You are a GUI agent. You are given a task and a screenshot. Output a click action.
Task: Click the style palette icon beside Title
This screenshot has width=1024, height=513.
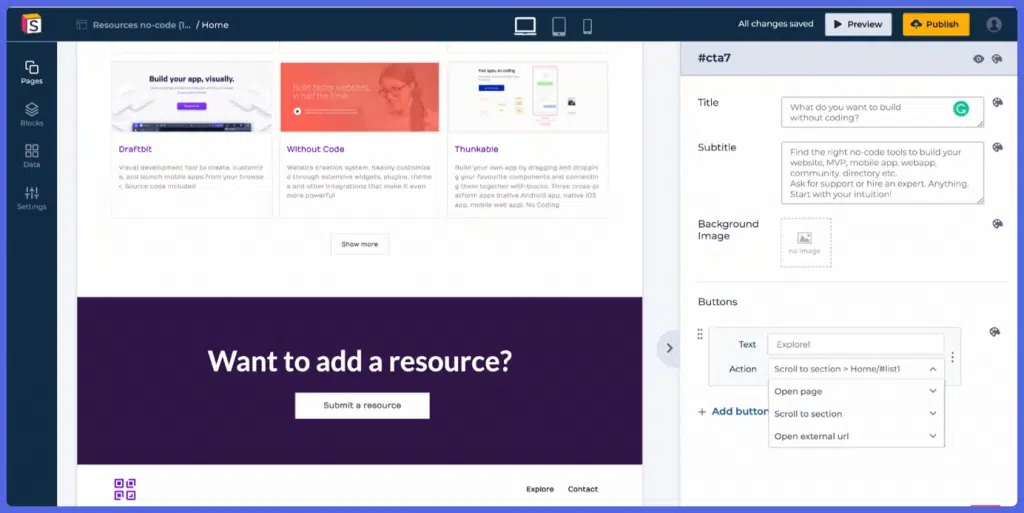[x=997, y=103]
